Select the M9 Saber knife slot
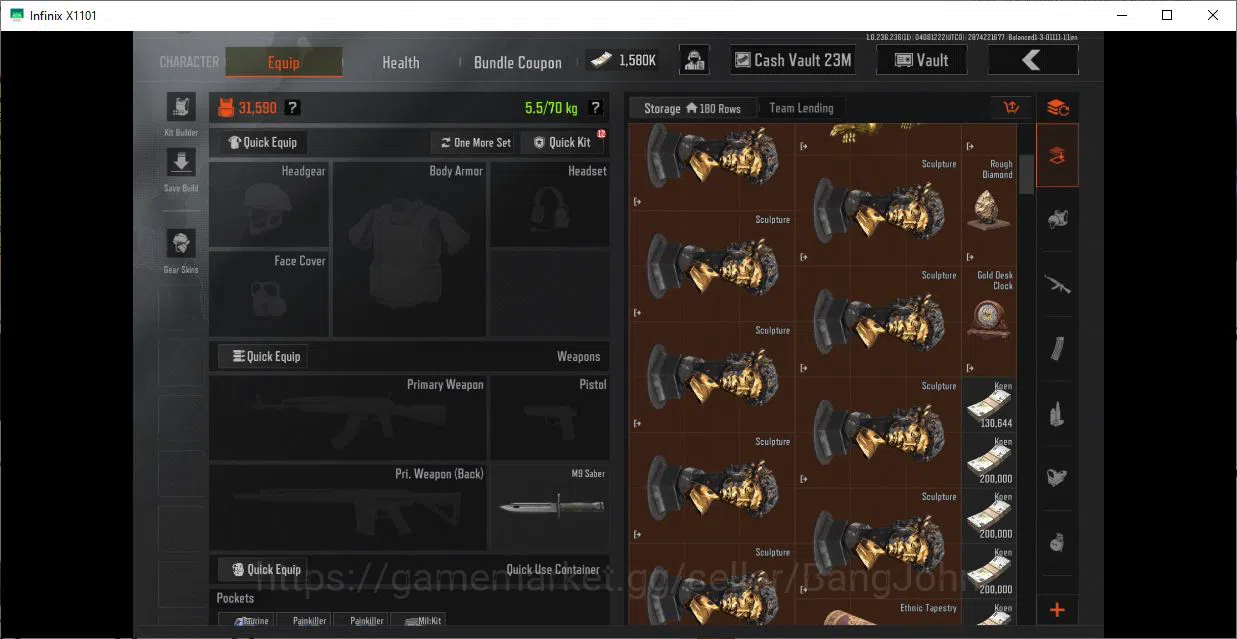The image size is (1237, 639). tap(549, 507)
